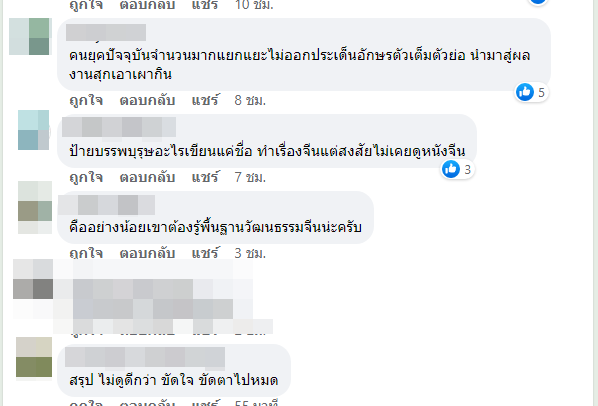Click ตอบกลับ under the 7 ชม. comment
This screenshot has height=406, width=598.
point(147,177)
